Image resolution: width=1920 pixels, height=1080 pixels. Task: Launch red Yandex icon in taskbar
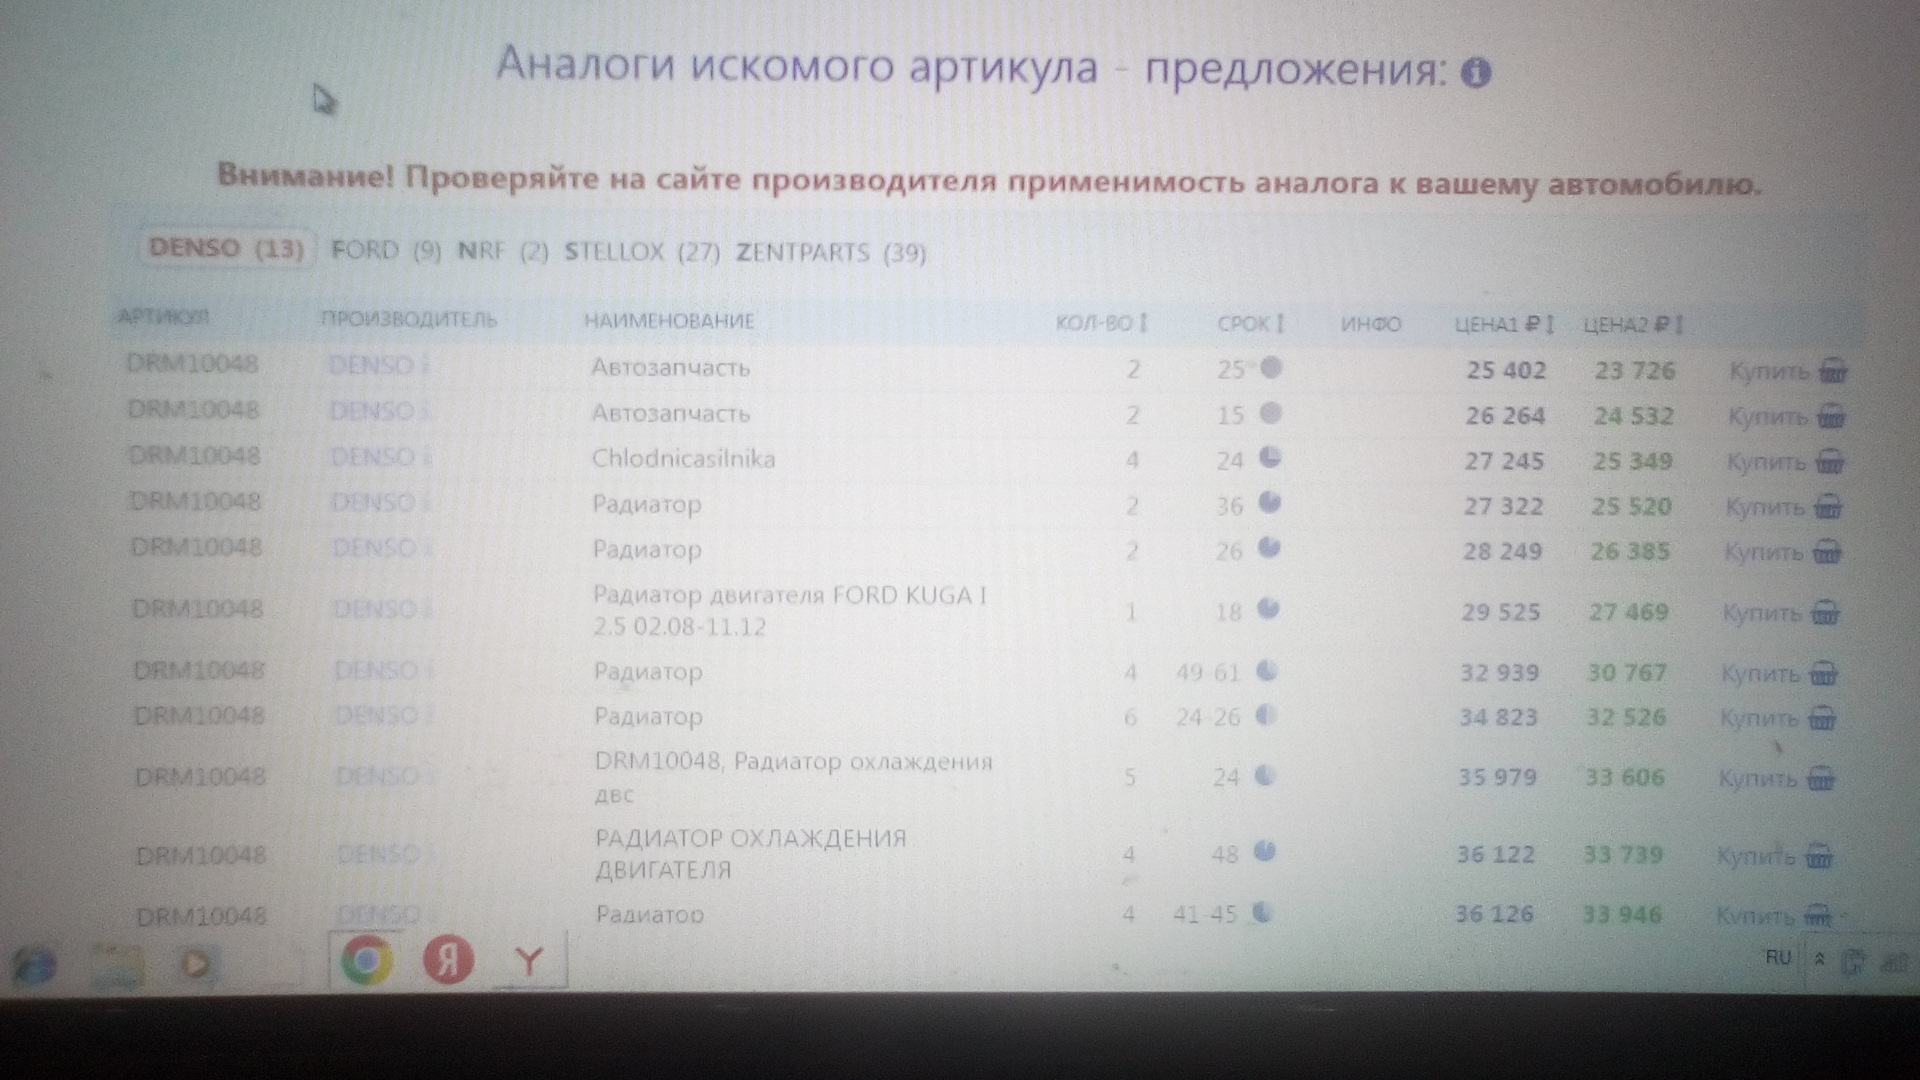pyautogui.click(x=447, y=961)
